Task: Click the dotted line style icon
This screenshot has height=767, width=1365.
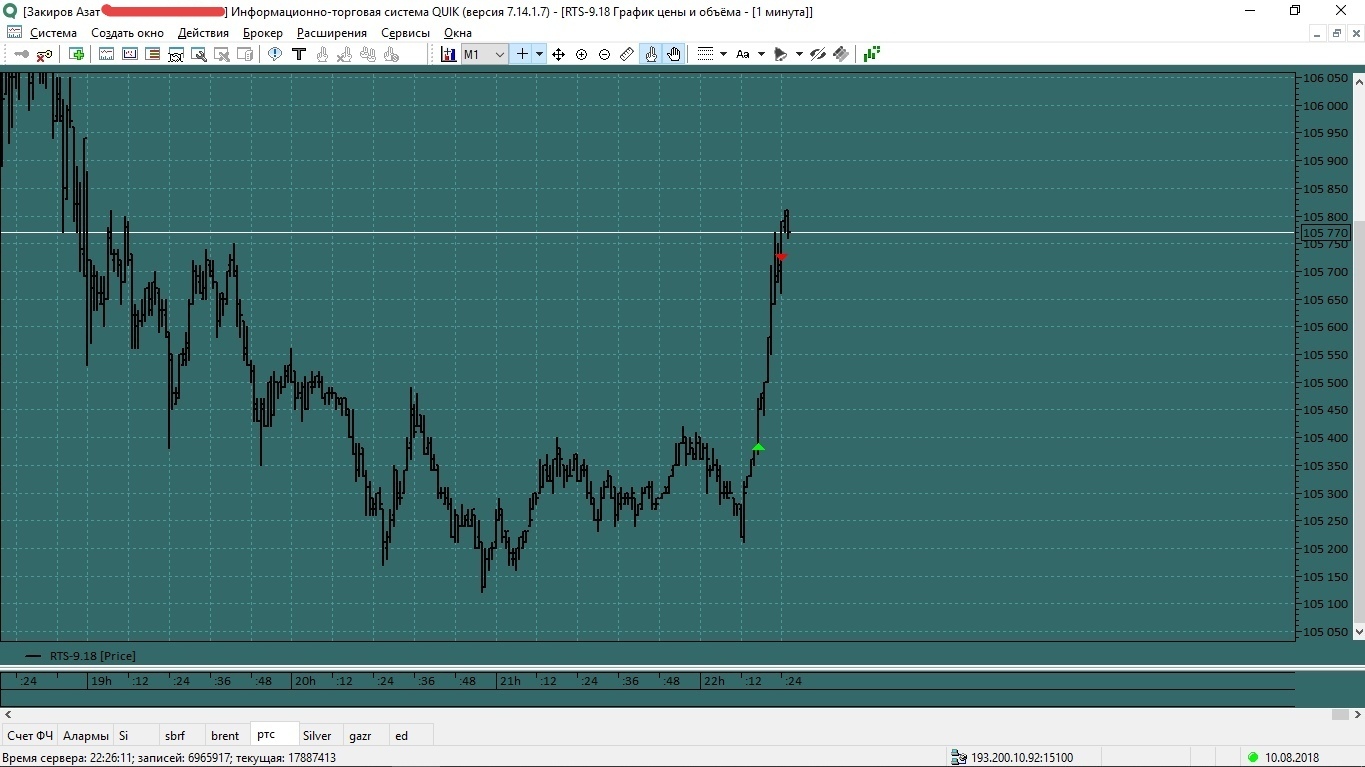Action: point(706,54)
